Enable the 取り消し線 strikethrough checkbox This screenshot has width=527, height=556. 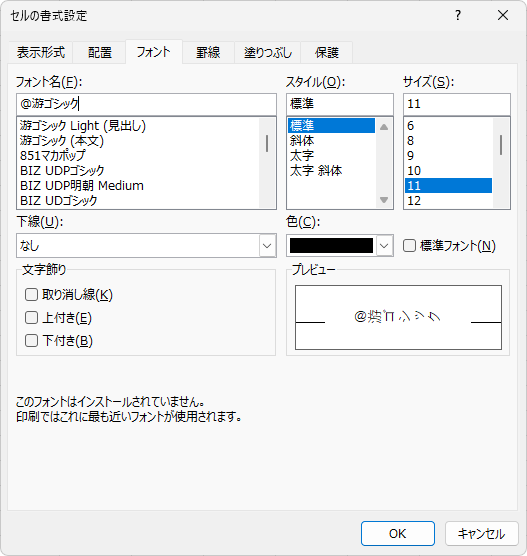point(32,294)
